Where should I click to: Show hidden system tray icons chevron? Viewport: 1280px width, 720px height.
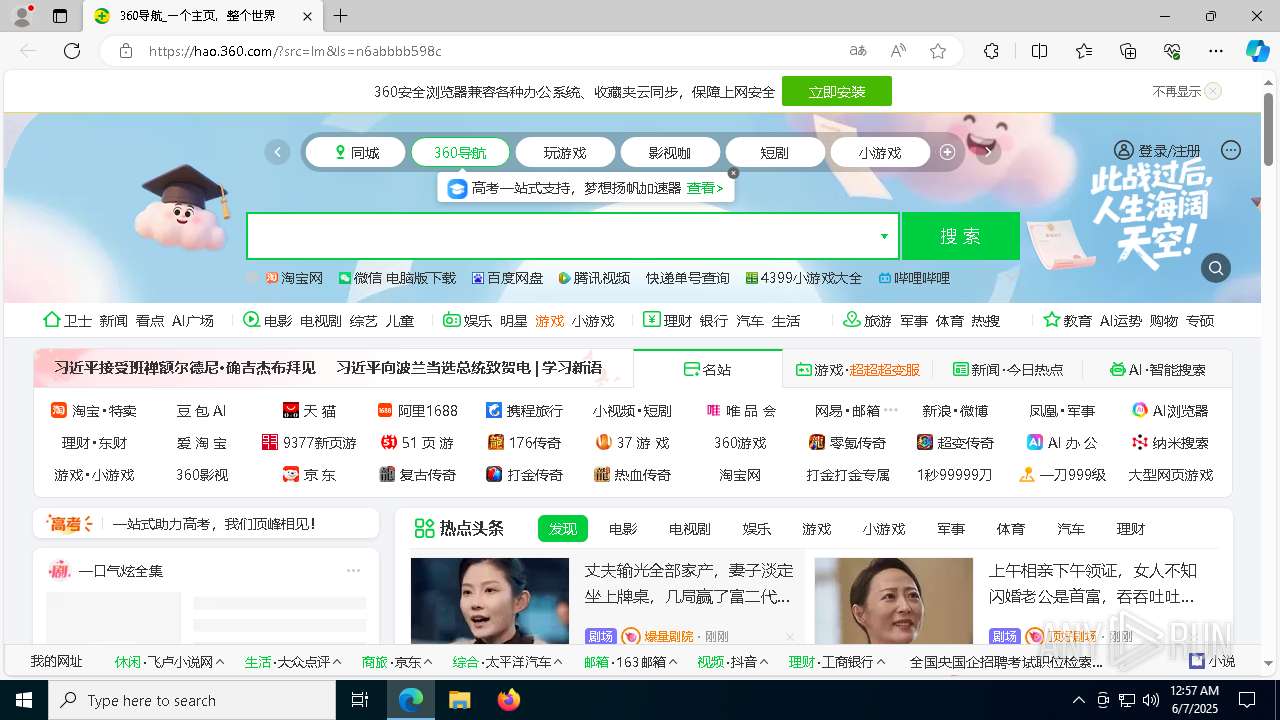1078,700
